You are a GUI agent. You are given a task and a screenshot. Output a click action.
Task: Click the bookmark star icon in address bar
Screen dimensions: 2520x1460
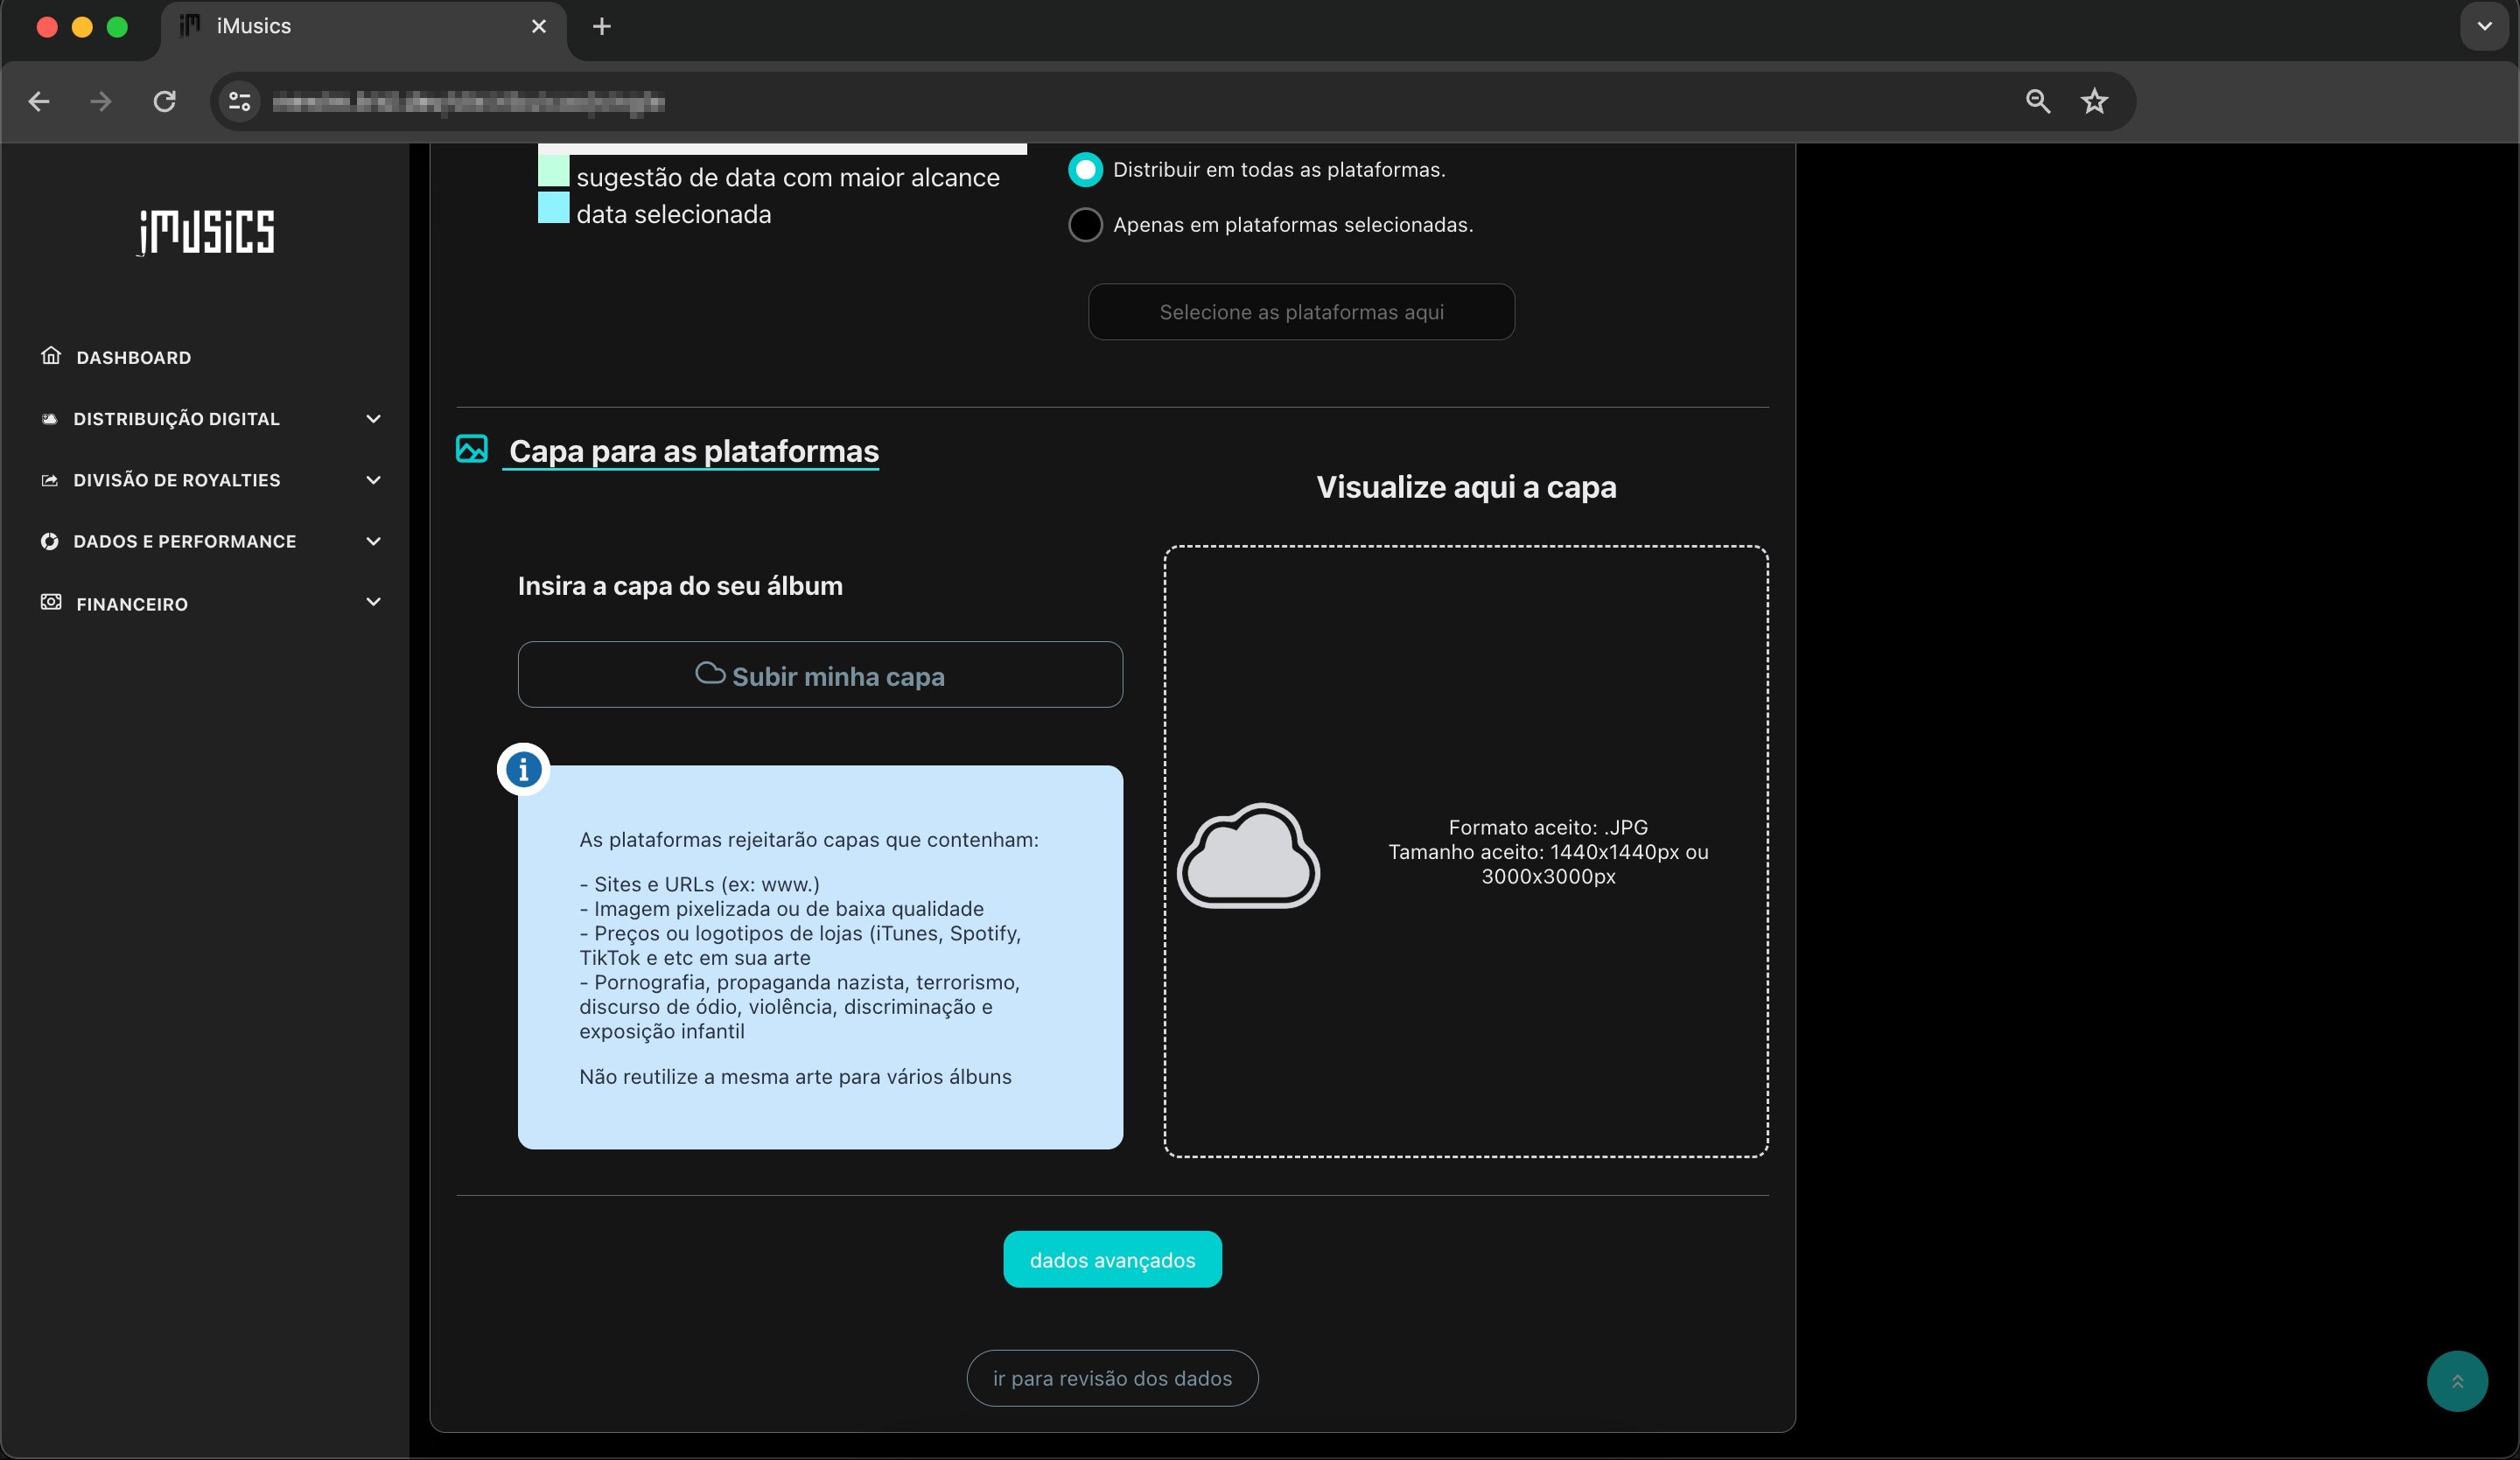[2094, 101]
